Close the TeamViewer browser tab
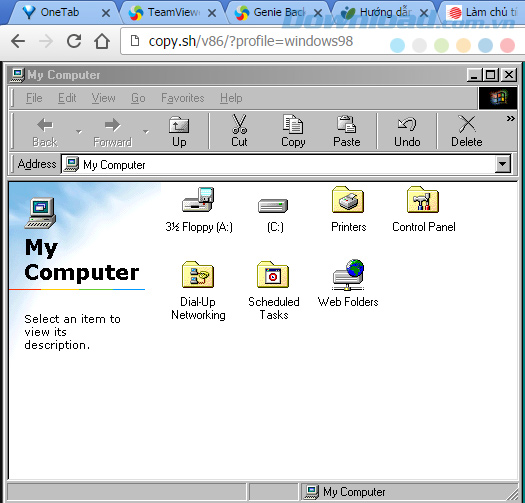This screenshot has height=503, width=525. [212, 13]
